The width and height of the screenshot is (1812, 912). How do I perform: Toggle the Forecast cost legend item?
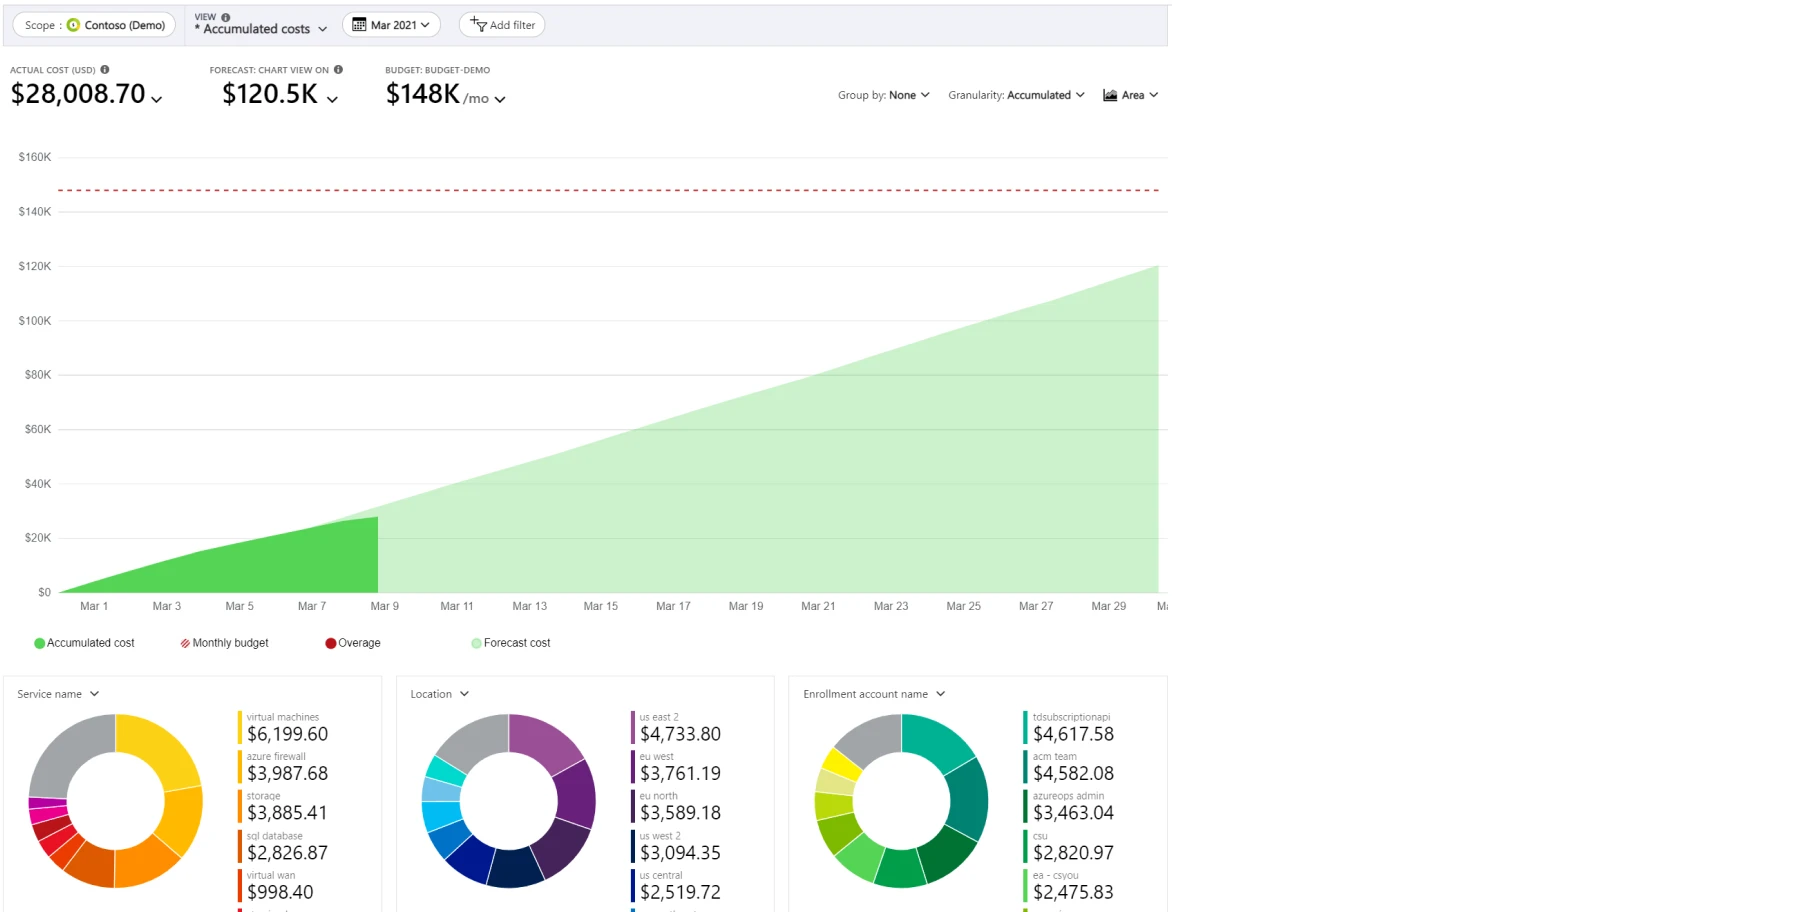510,643
